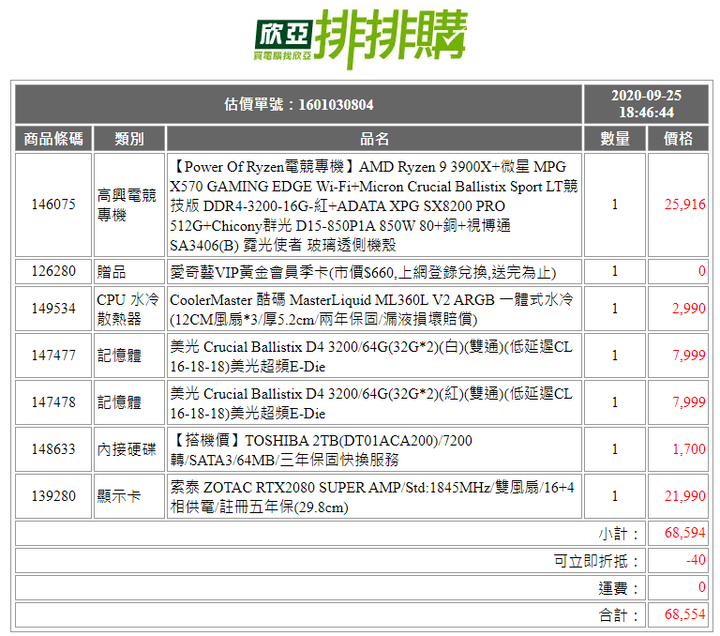The height and width of the screenshot is (636, 720).
Task: Click the 25,916 price
Action: [x=685, y=204]
